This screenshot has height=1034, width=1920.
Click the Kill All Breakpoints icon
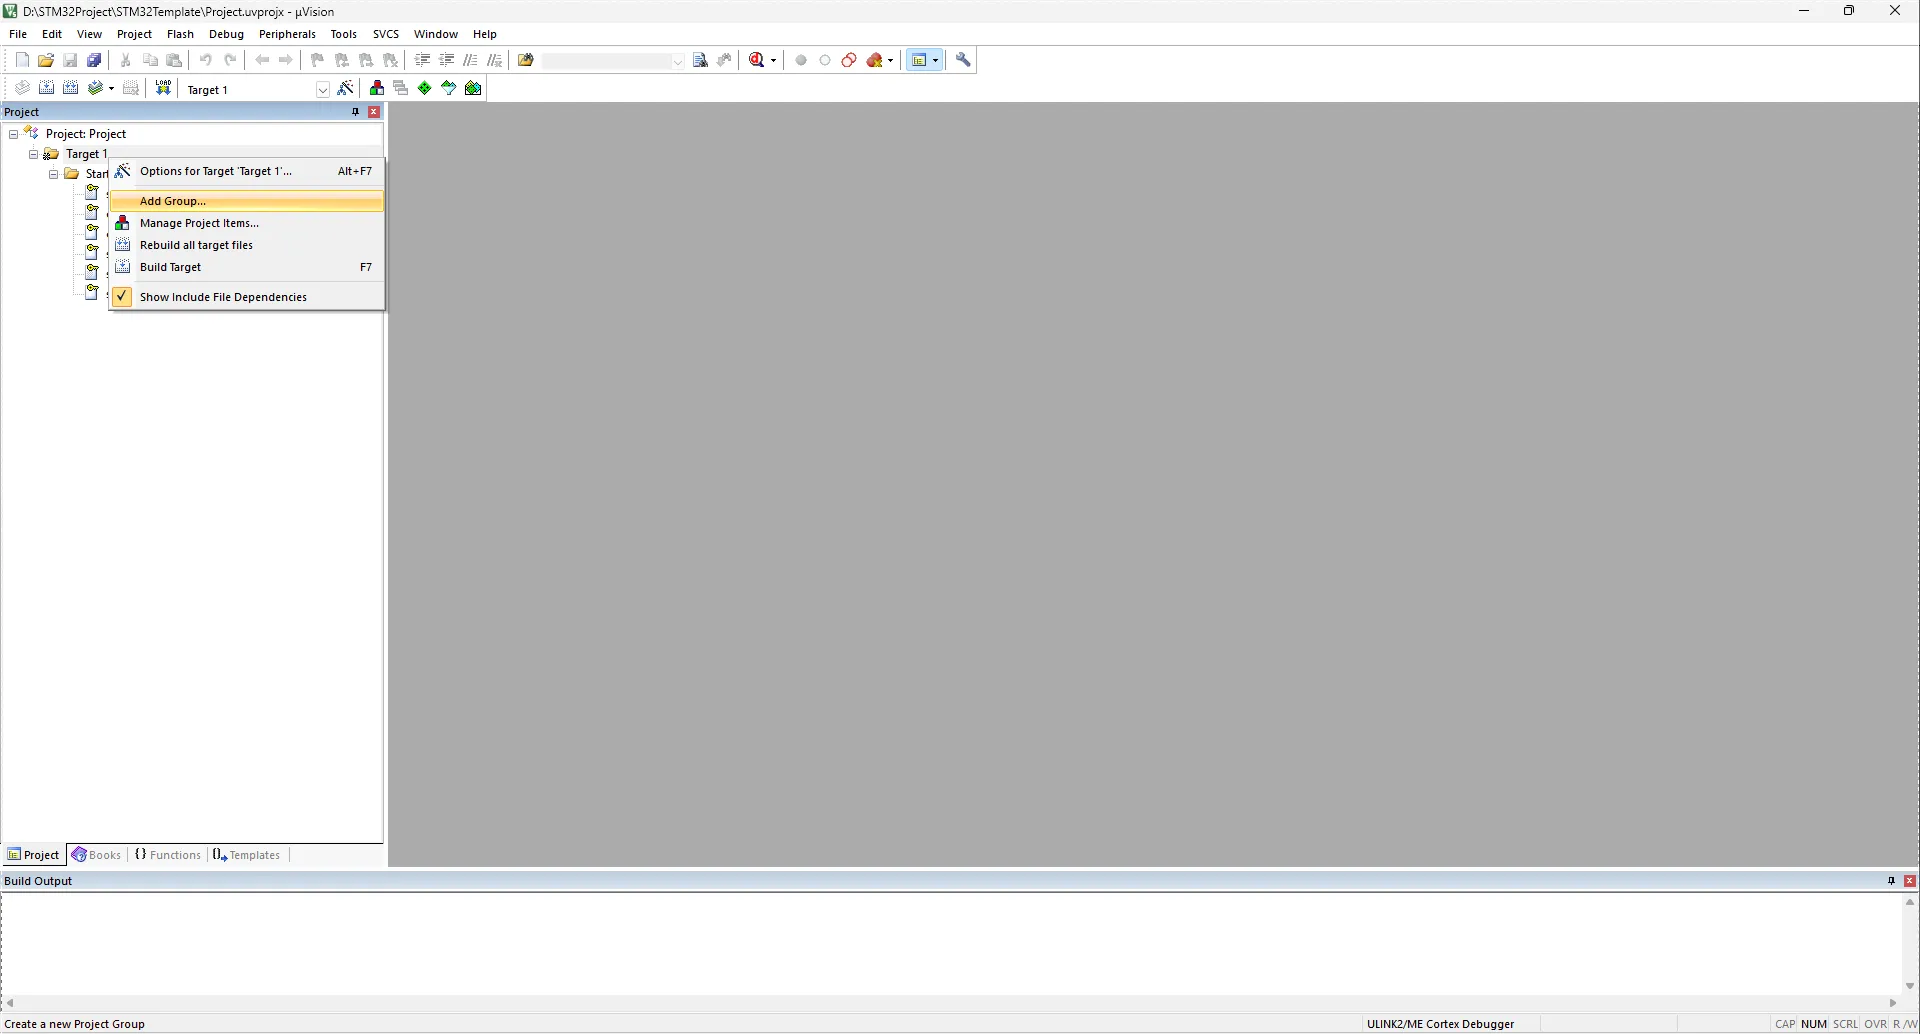click(875, 60)
